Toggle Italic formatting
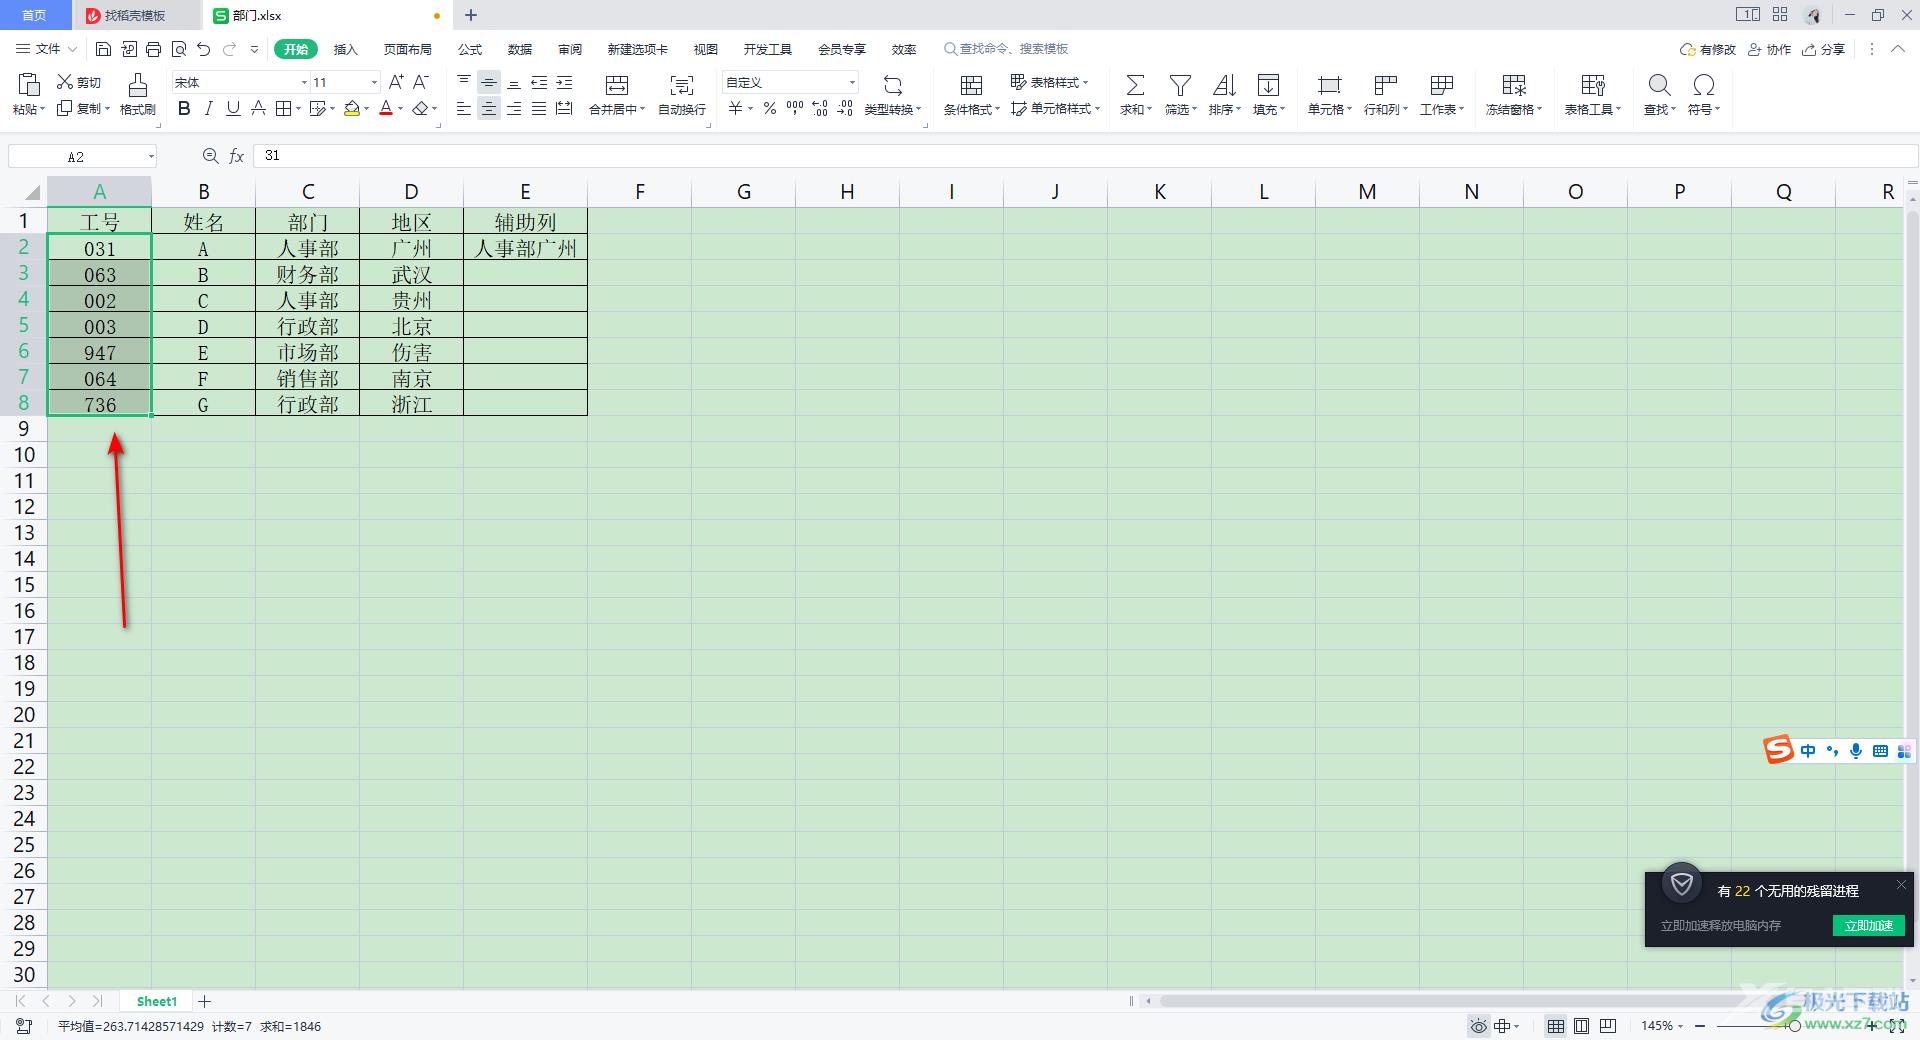 click(x=208, y=108)
